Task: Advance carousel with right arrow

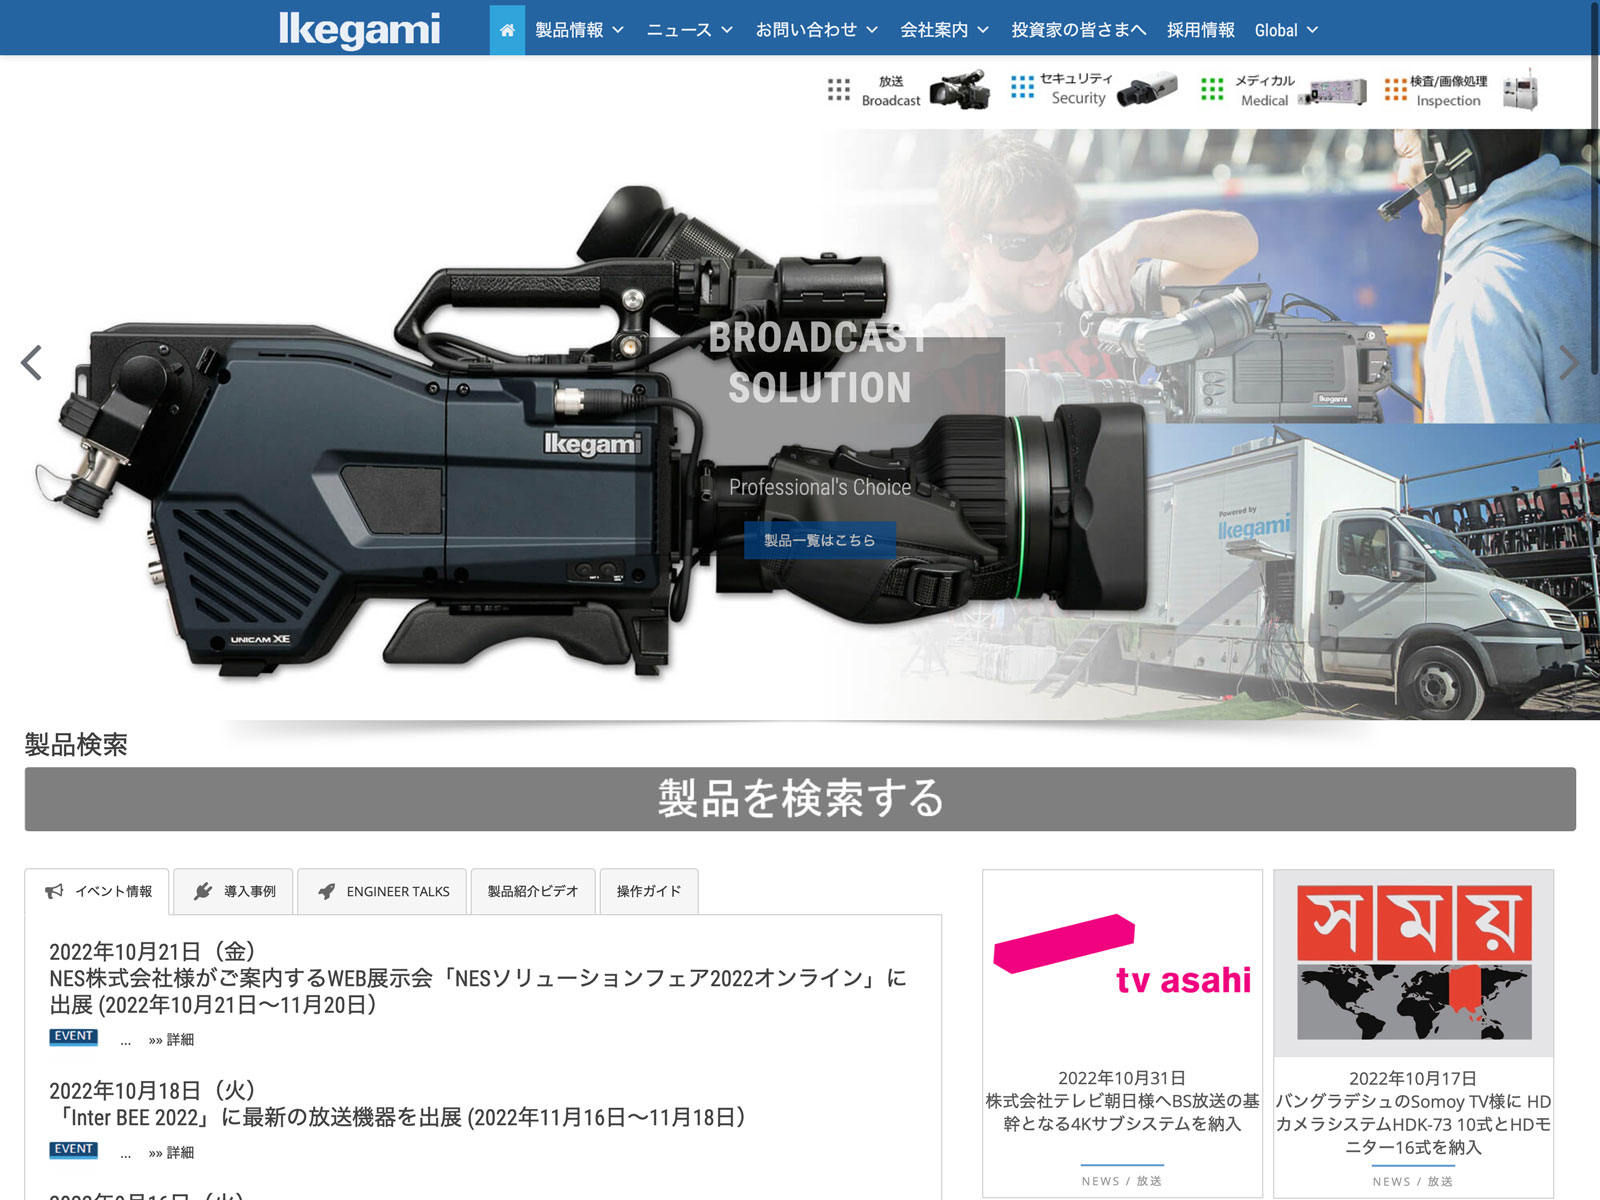Action: 1567,363
